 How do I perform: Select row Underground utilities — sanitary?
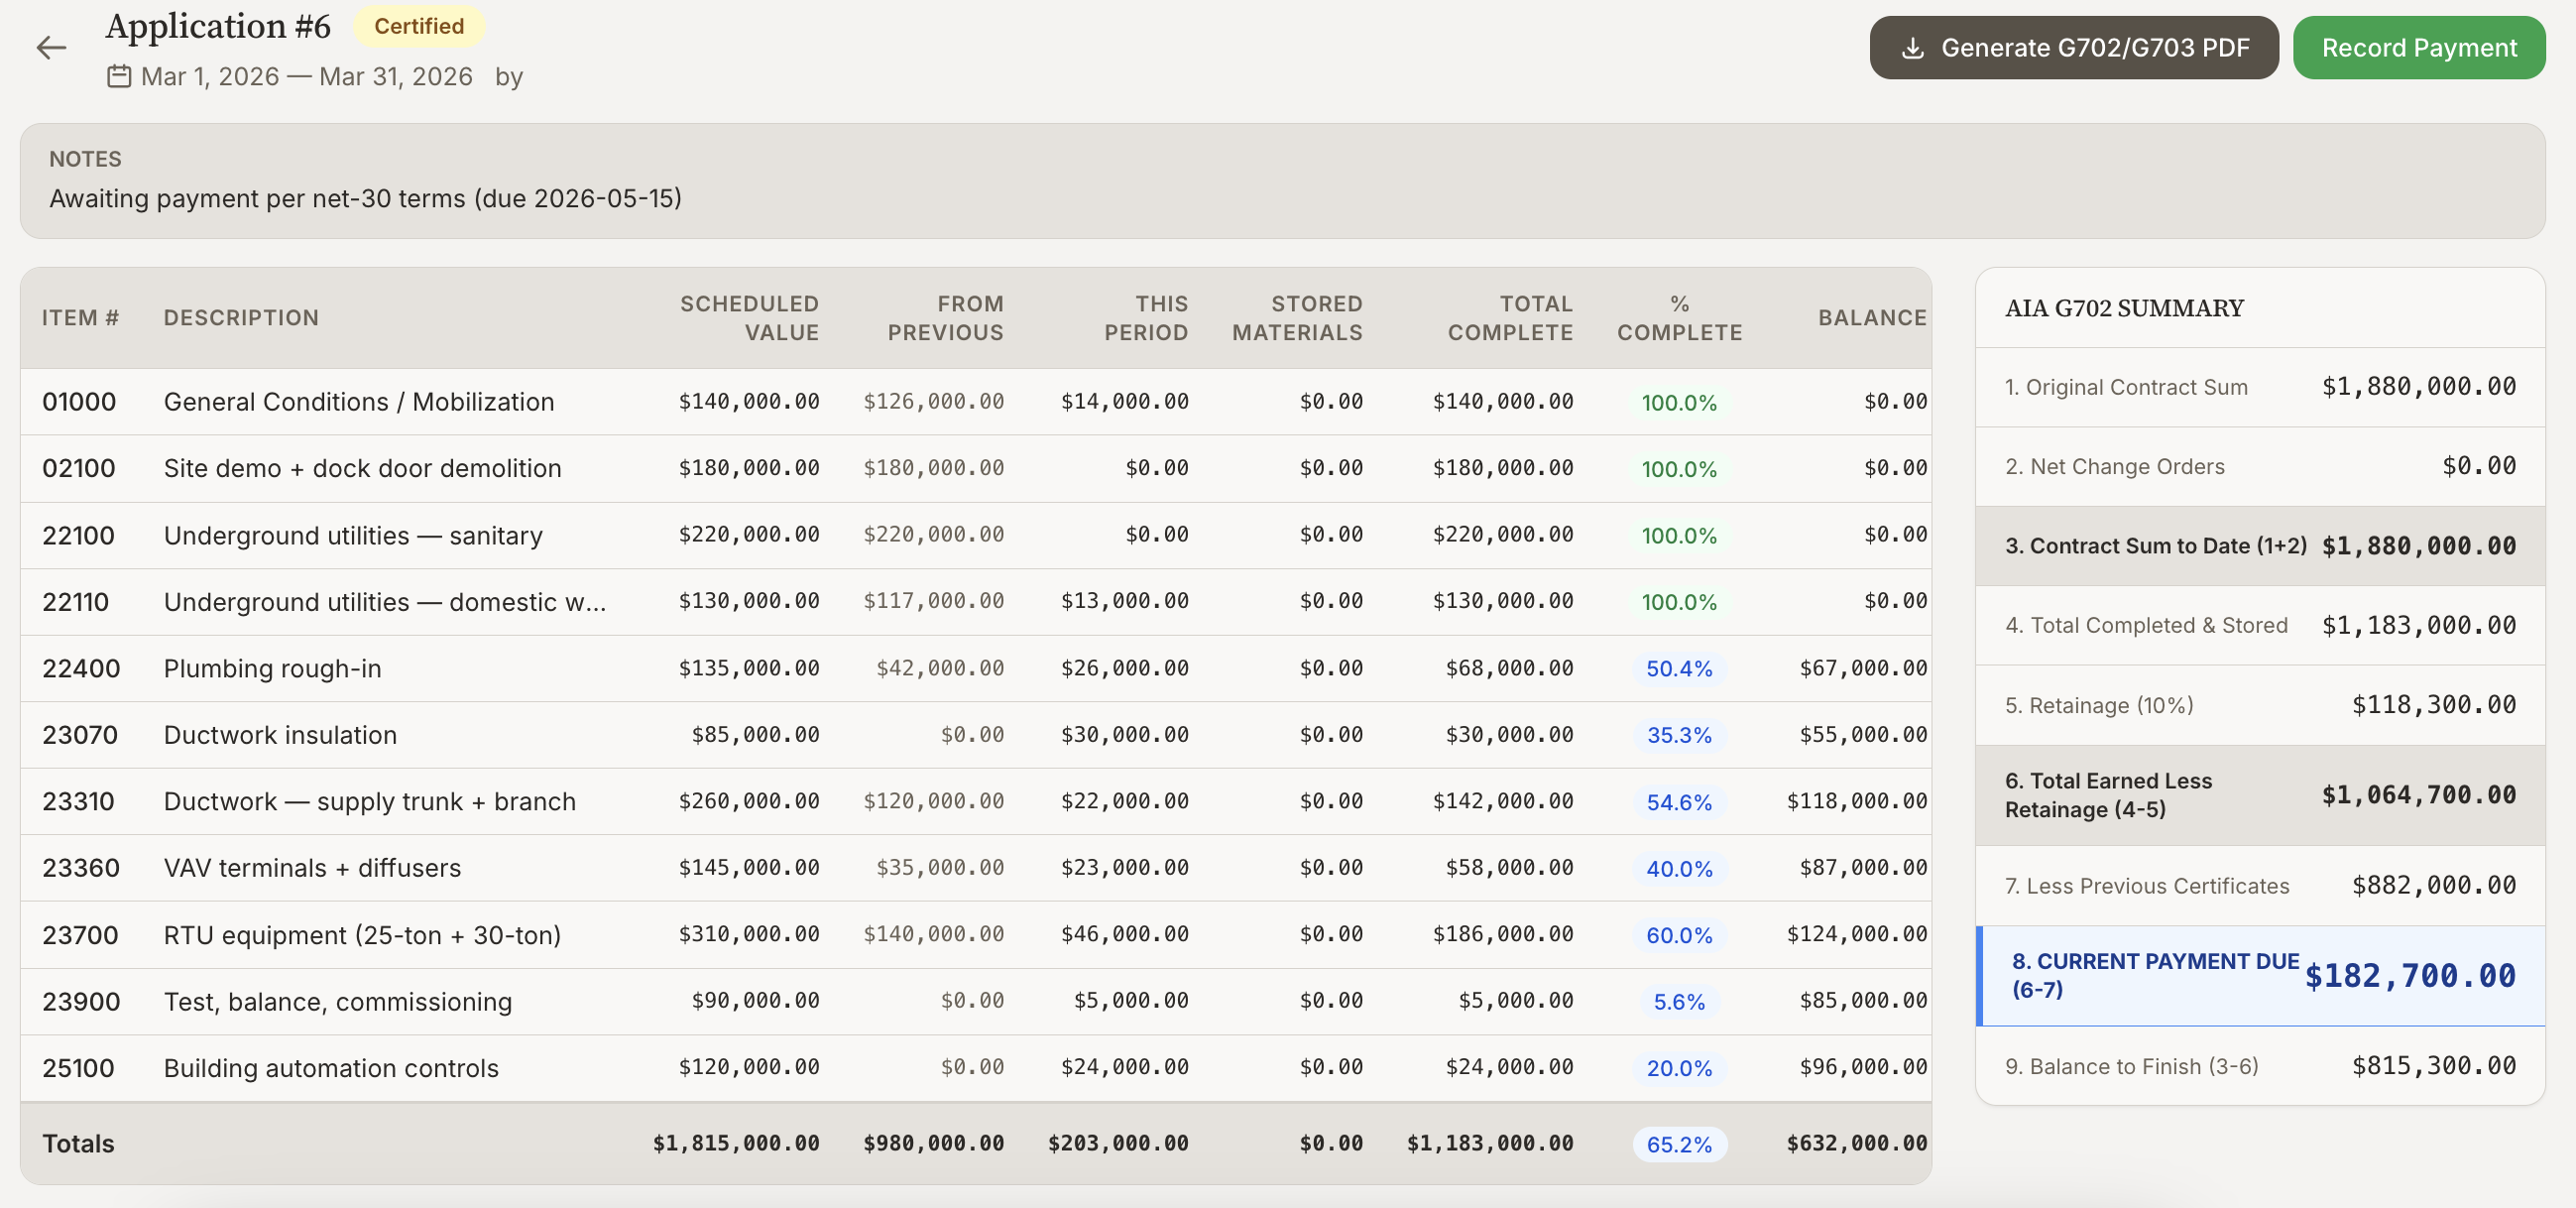click(975, 535)
